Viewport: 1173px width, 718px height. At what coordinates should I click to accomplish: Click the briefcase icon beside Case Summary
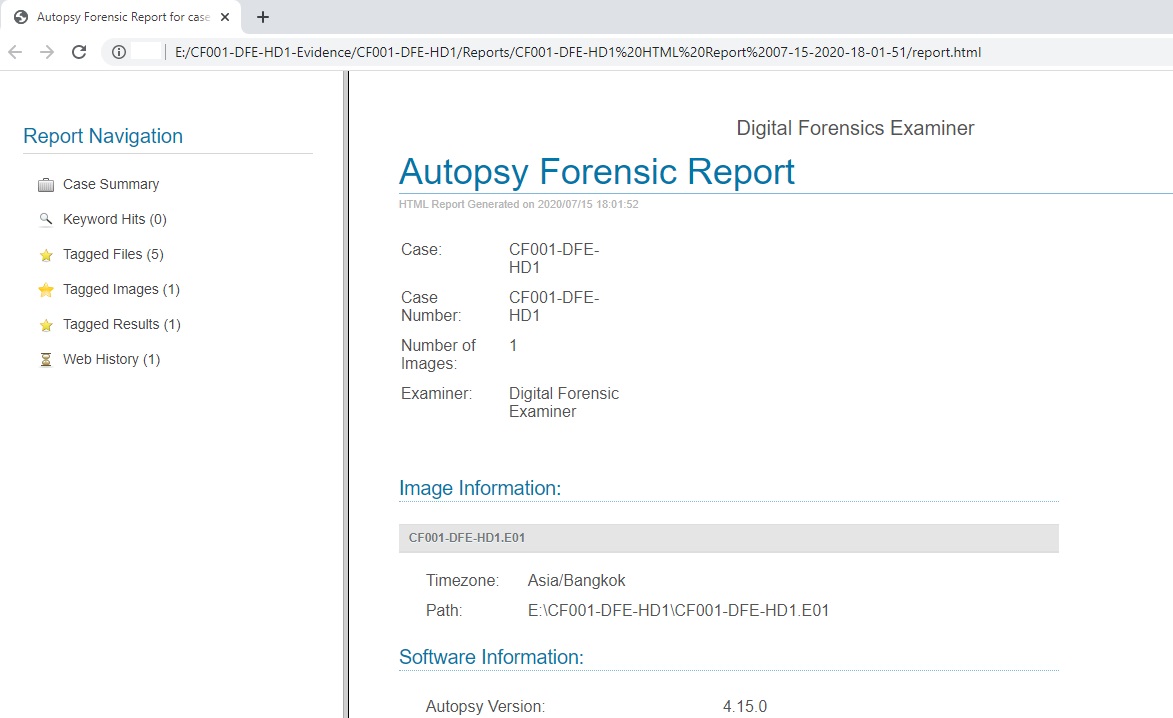pos(46,184)
